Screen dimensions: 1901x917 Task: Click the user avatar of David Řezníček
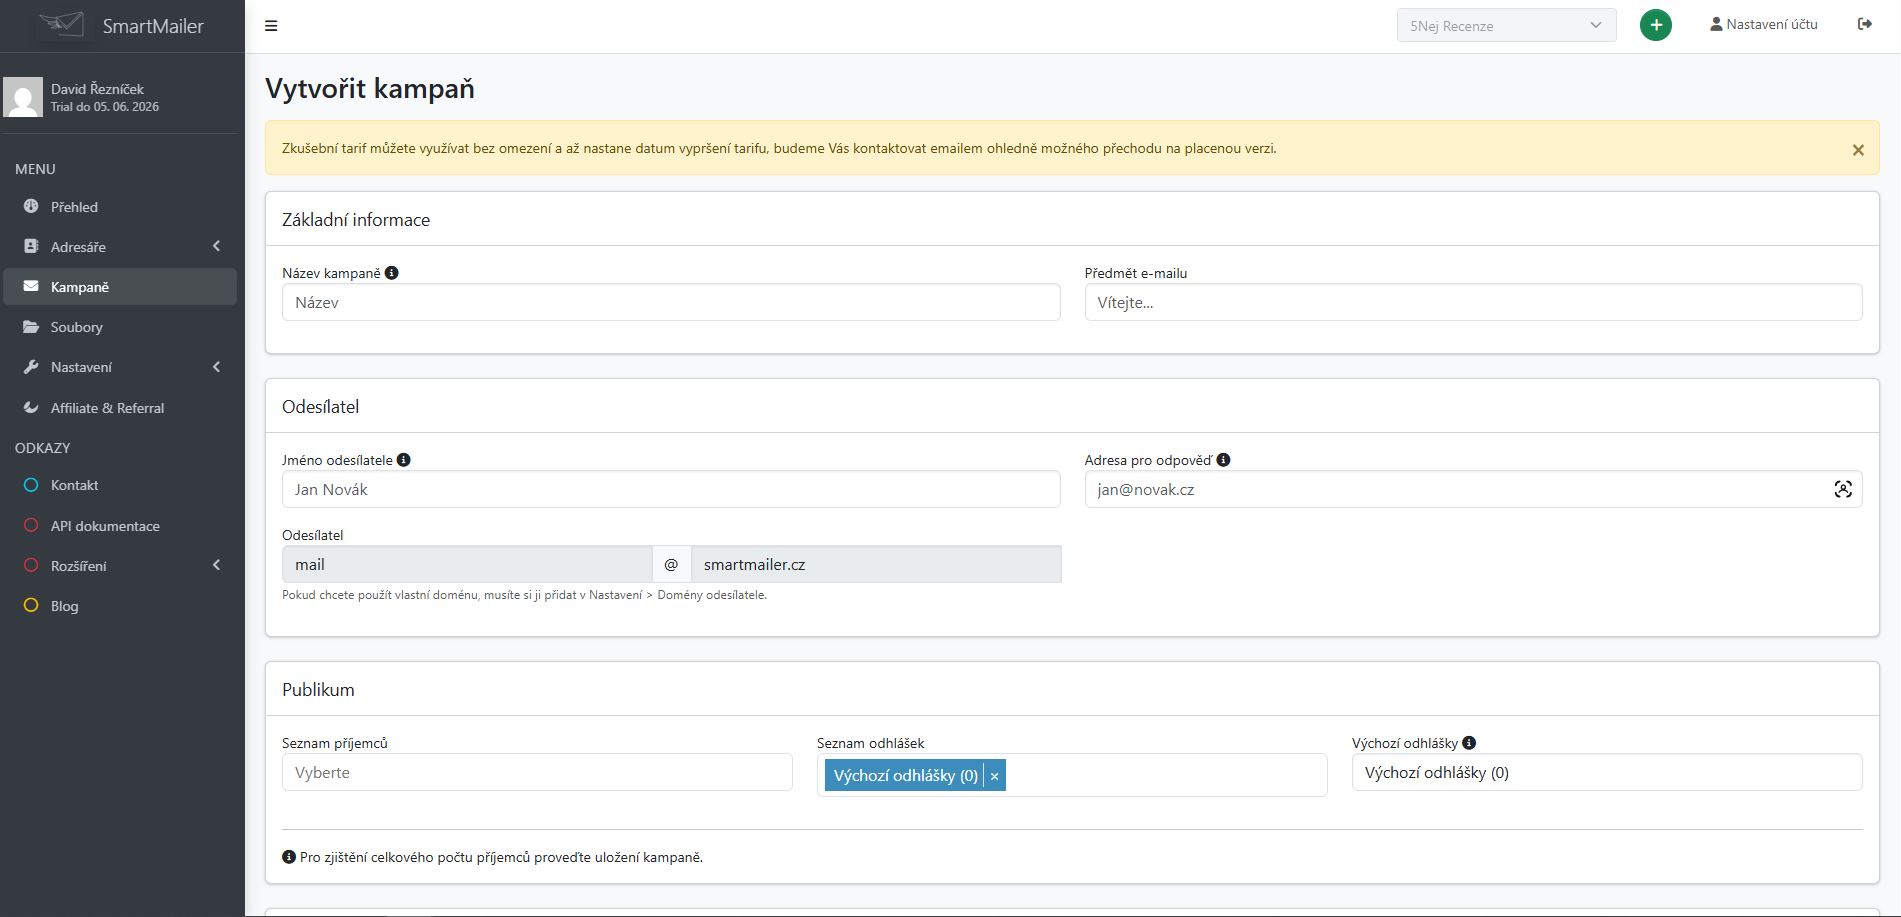click(23, 97)
